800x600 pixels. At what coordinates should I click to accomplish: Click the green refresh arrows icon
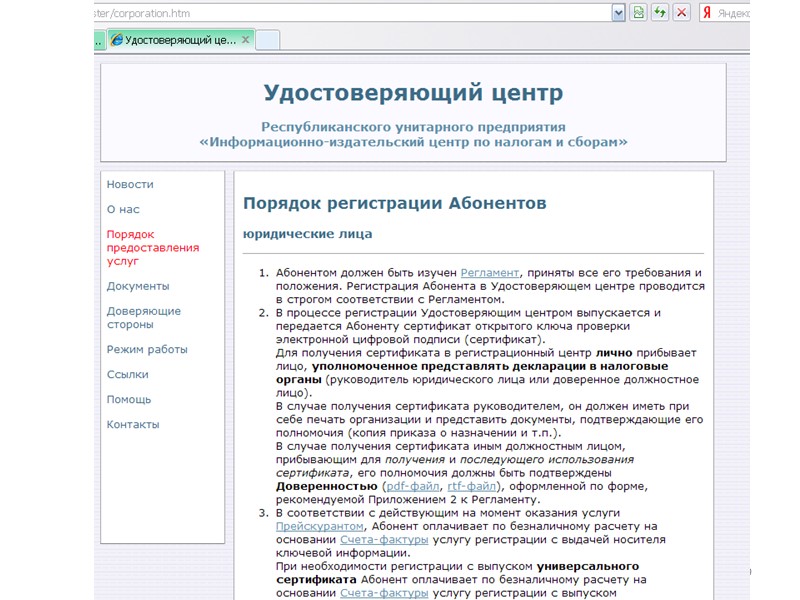[660, 13]
